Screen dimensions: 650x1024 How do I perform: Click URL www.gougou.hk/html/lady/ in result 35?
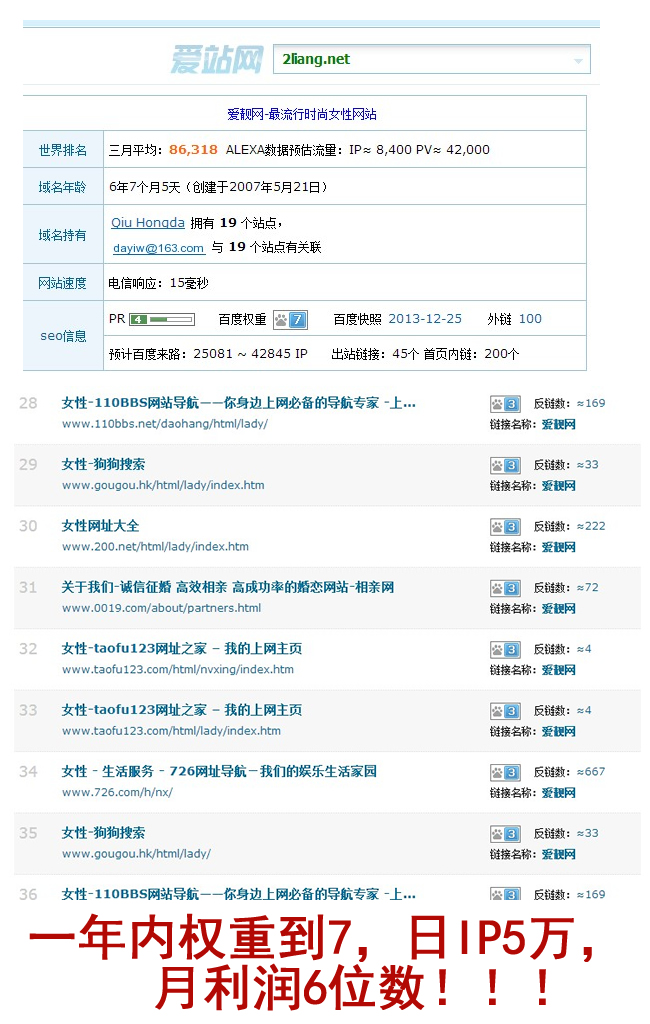coord(137,854)
